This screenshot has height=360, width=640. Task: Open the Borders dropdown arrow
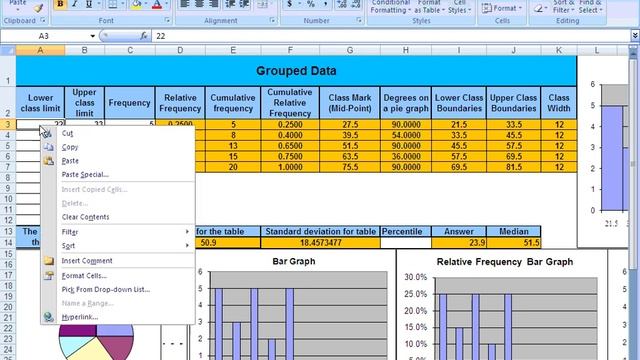pyautogui.click(x=122, y=4)
